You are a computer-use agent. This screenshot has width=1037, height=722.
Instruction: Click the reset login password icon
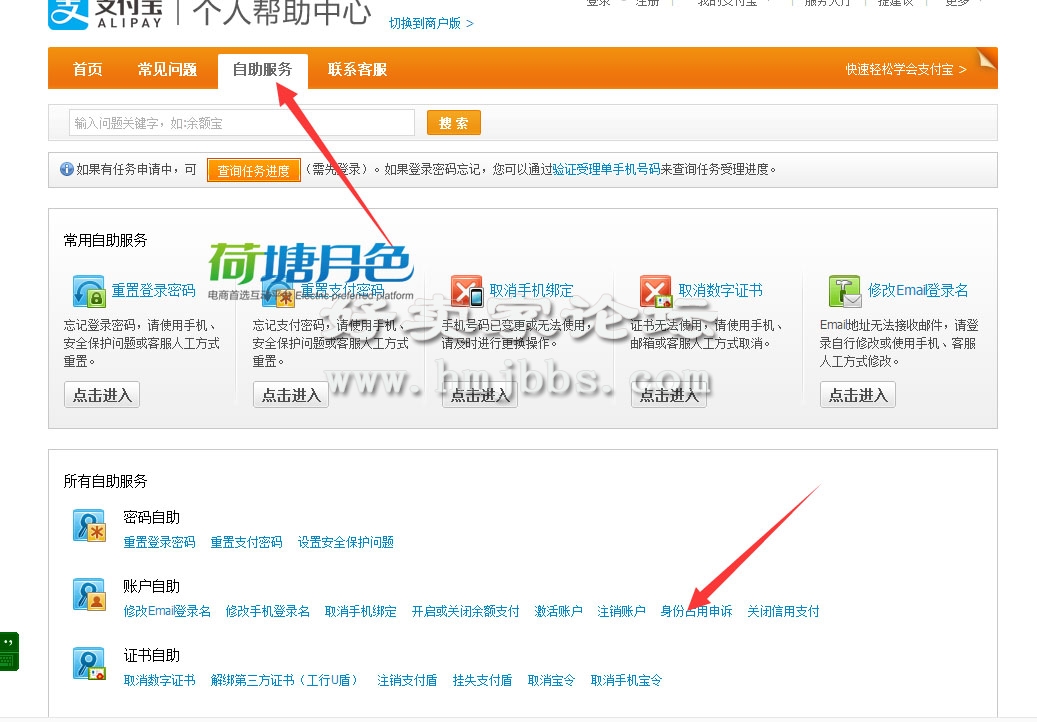click(x=88, y=291)
